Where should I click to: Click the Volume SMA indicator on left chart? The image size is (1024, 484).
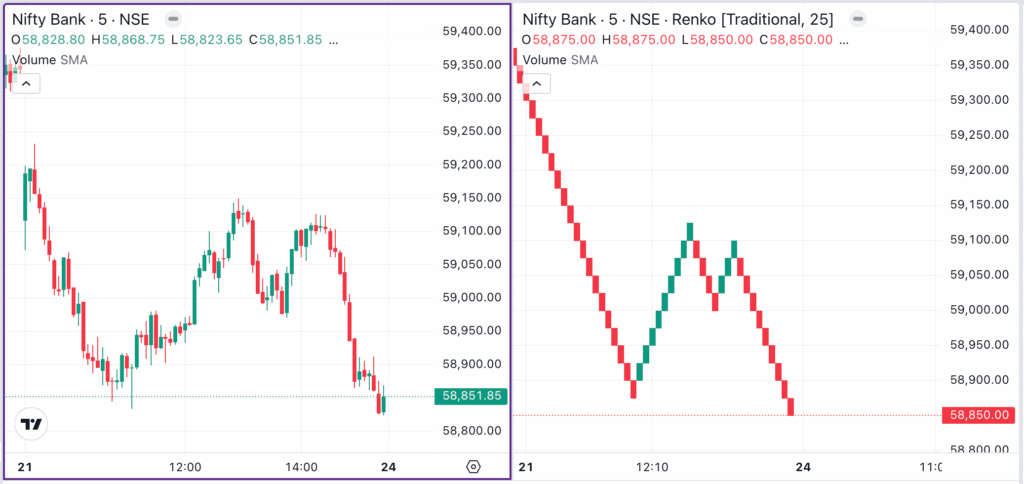(x=49, y=60)
